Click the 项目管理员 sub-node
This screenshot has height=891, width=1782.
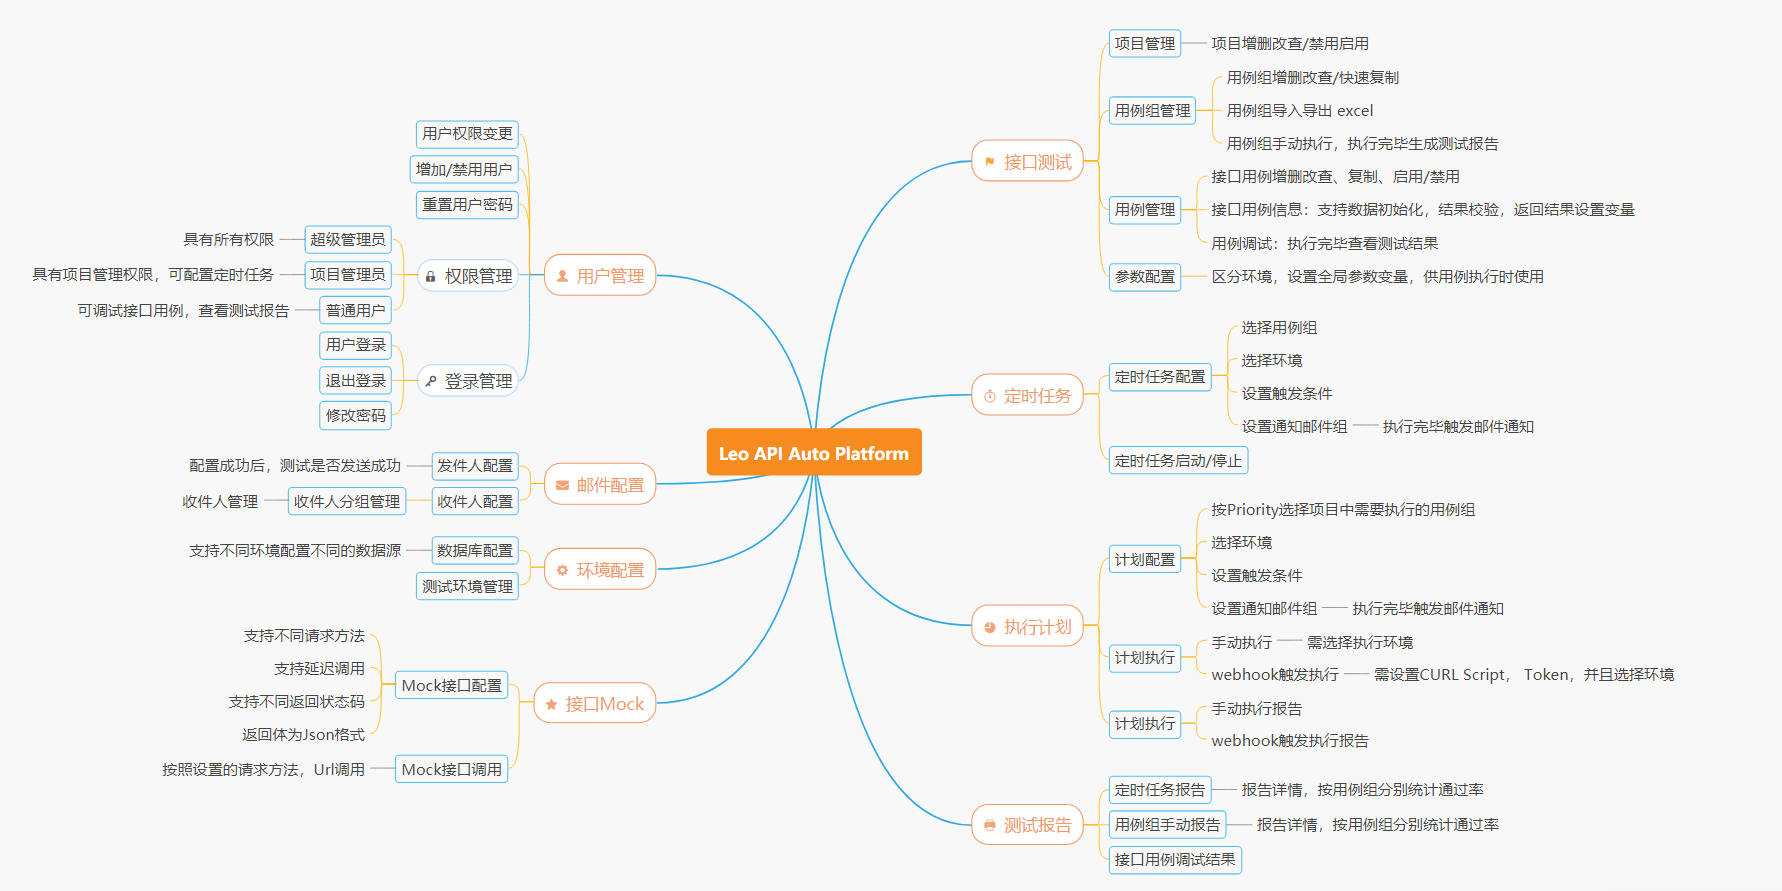(348, 274)
